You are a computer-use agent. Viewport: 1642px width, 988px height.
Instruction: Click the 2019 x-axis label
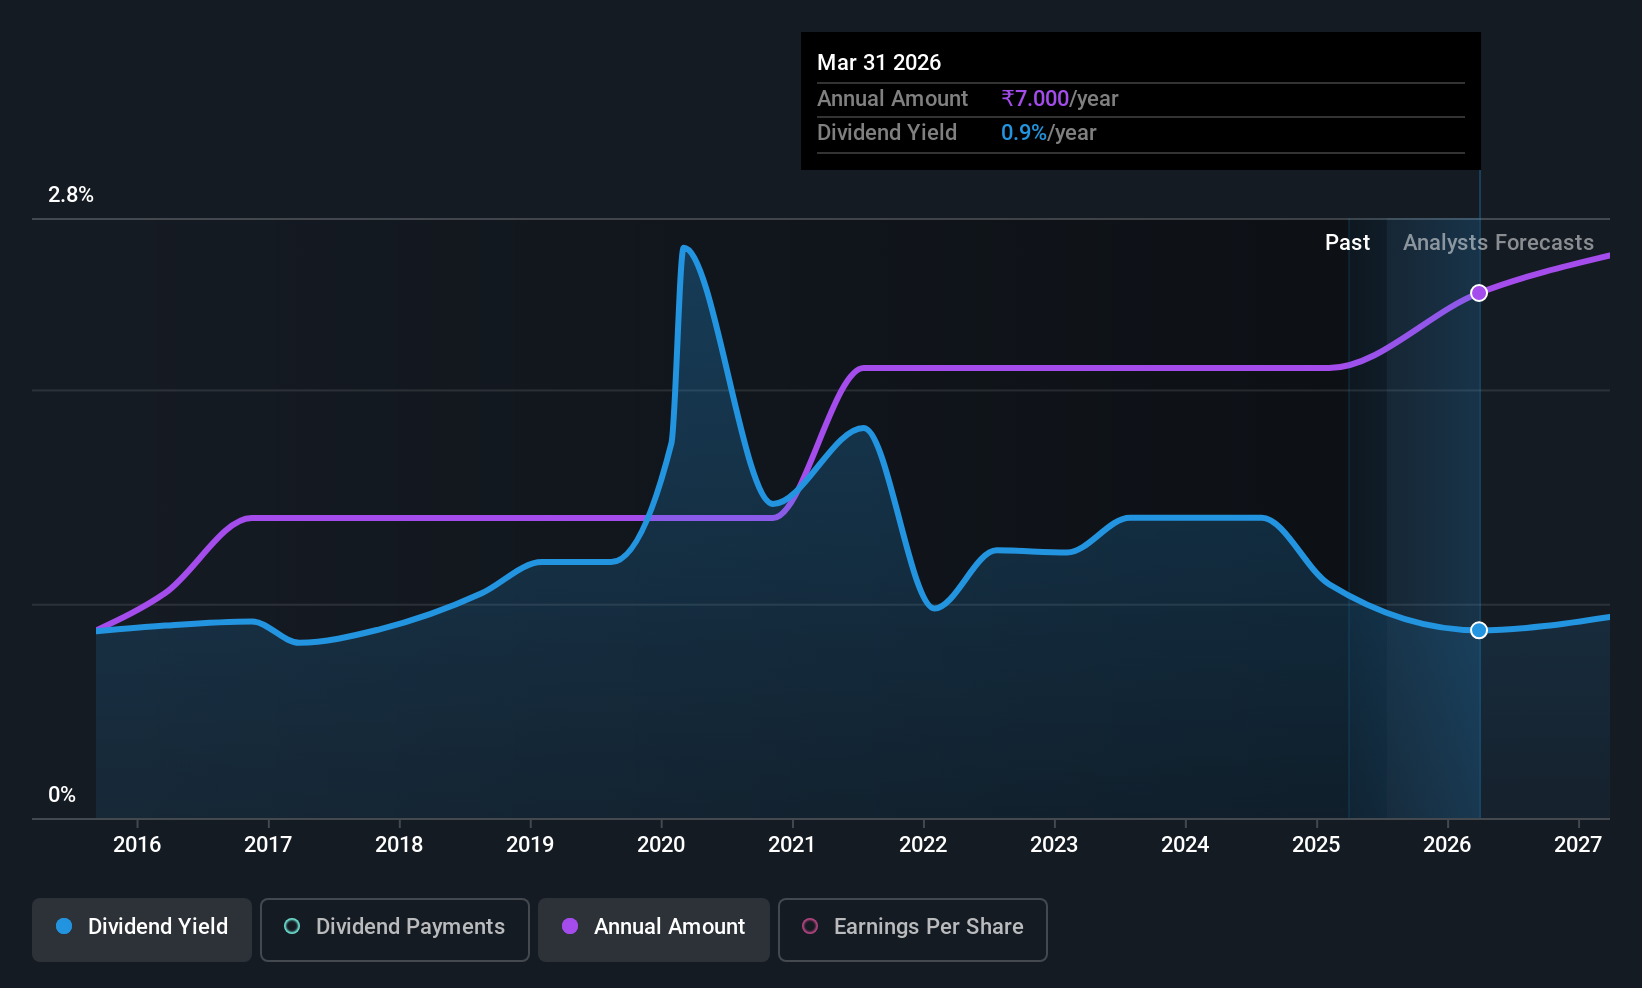[530, 844]
